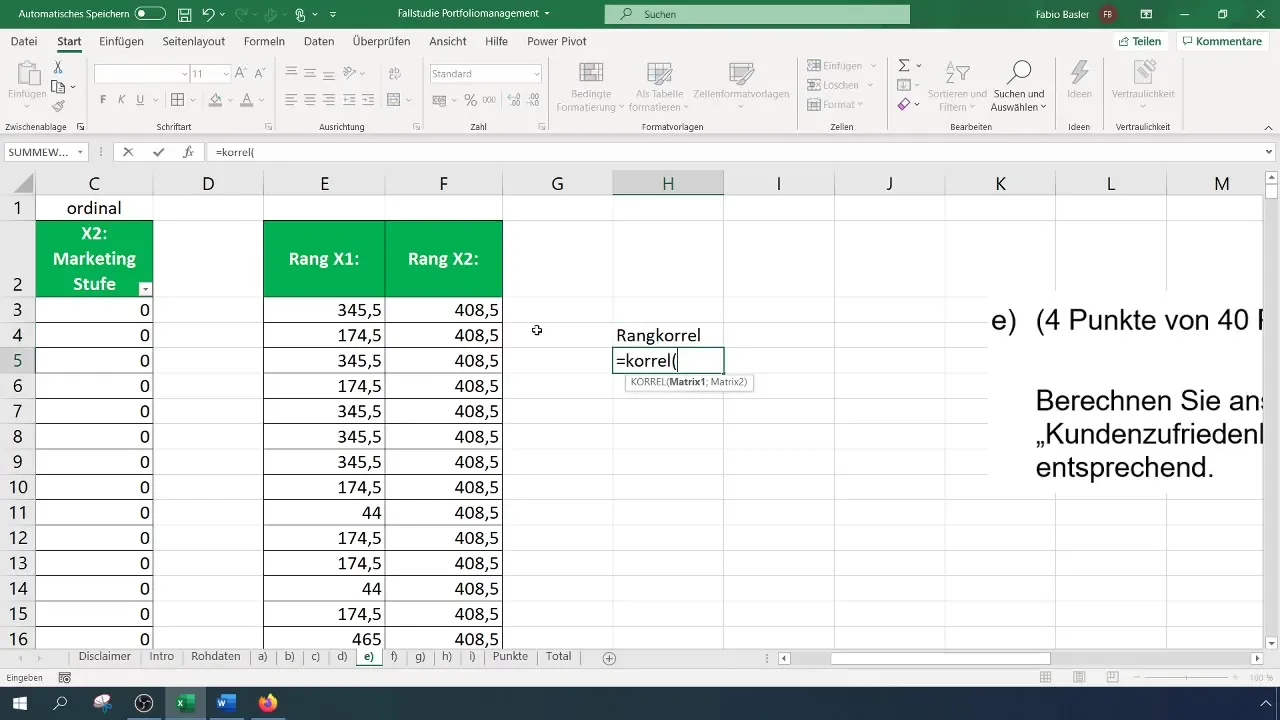
Task: Click the eraser Clear icon
Action: tap(904, 104)
